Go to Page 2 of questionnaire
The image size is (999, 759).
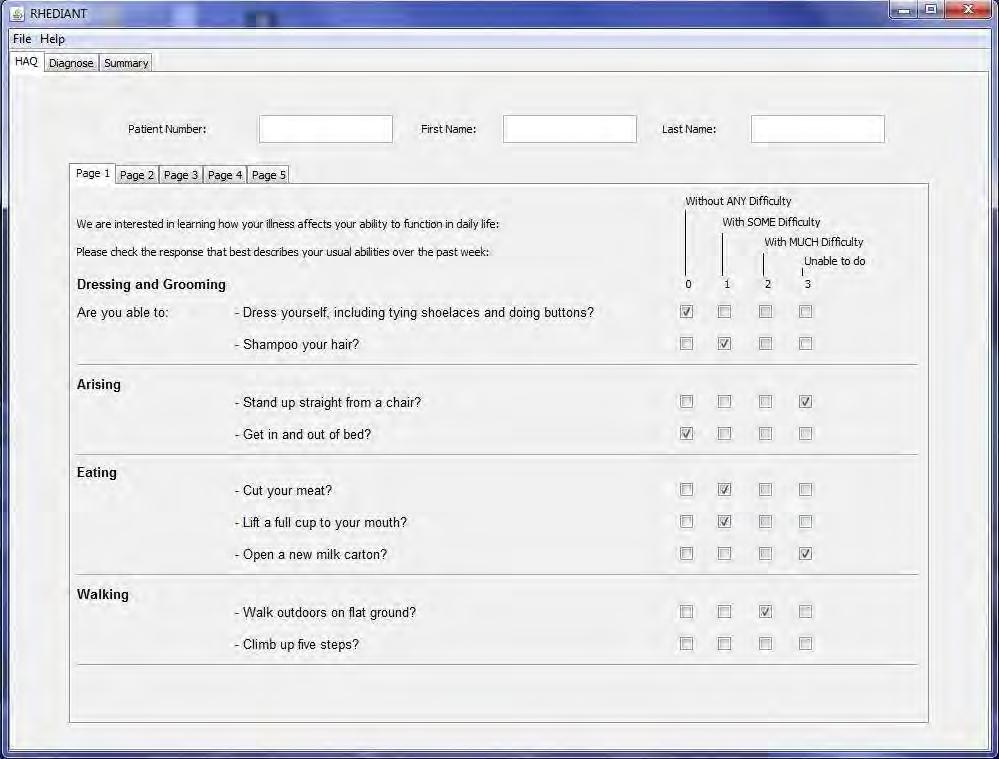[x=137, y=175]
